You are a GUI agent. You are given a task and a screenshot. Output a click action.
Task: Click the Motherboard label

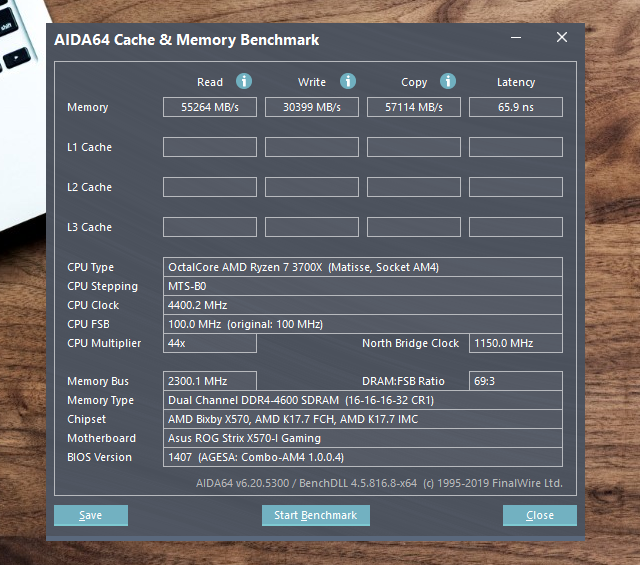[102, 438]
